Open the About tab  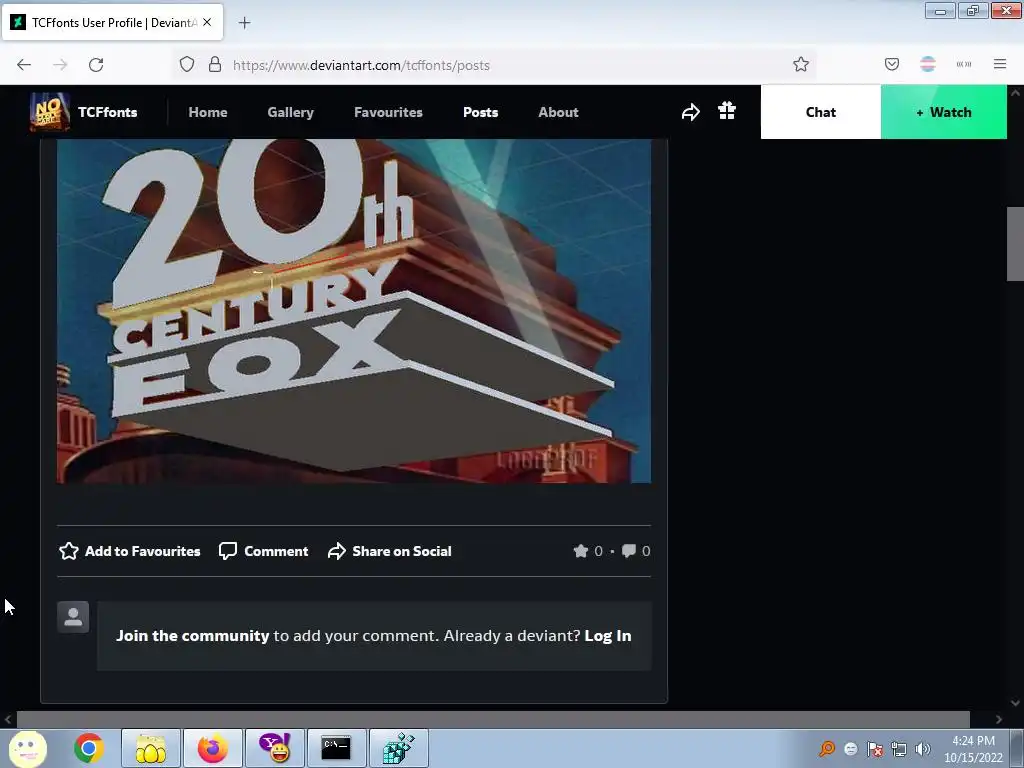click(x=558, y=112)
